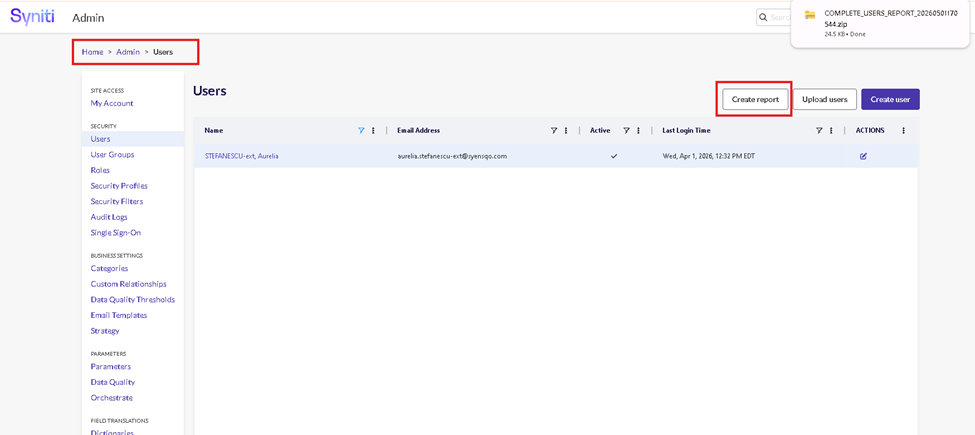Click the Create report button

(x=755, y=99)
